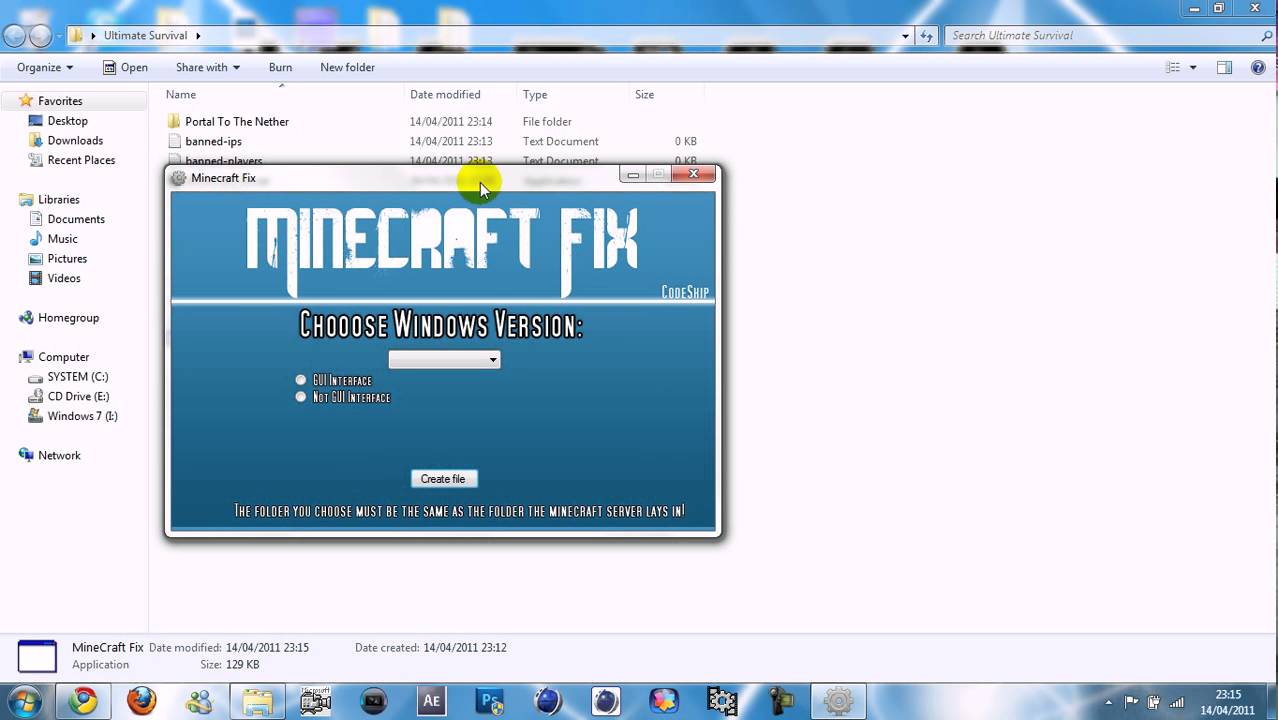Viewport: 1278px width, 720px height.
Task: Select the Not GUI Interface radio button
Action: (301, 397)
